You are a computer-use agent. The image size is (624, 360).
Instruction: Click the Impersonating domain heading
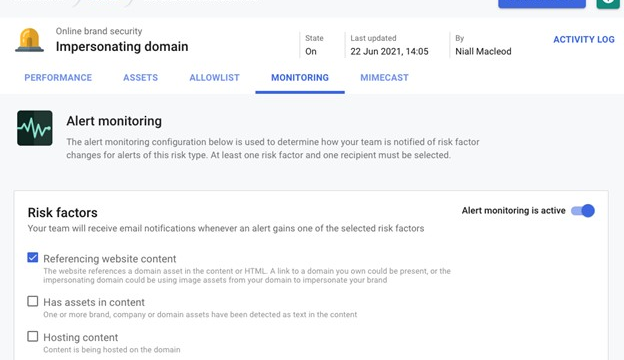122,47
